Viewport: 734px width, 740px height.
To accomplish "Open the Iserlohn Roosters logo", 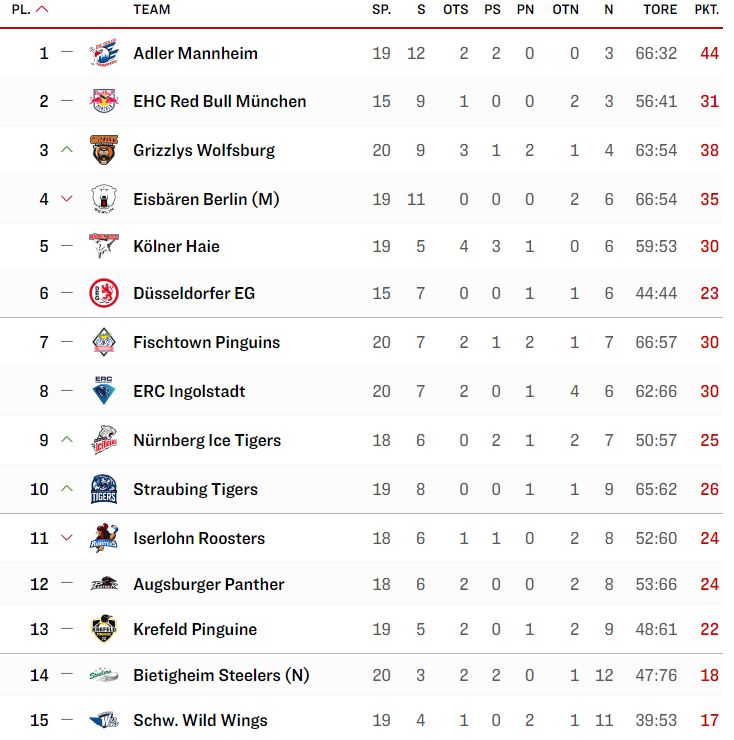I will coord(104,538).
